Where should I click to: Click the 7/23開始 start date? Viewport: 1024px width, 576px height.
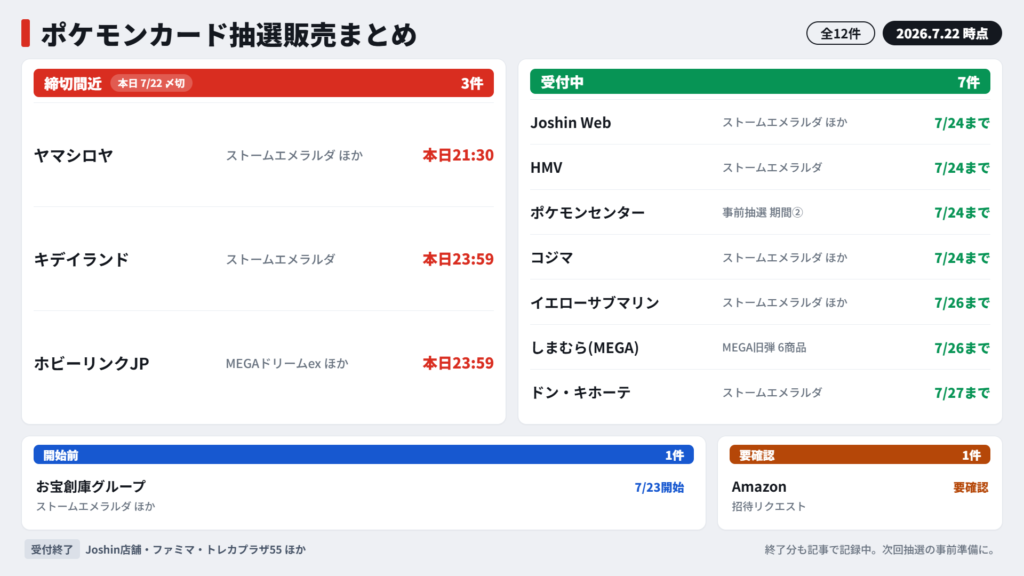point(659,487)
